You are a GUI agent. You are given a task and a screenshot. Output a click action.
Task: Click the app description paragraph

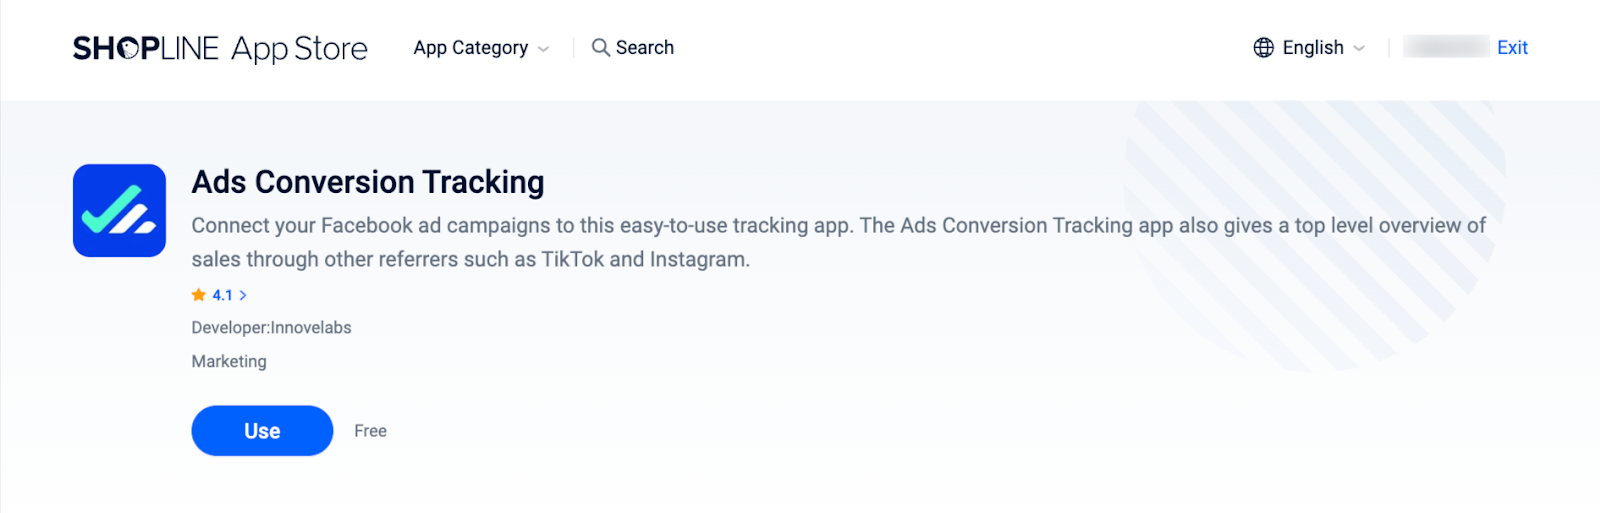pyautogui.click(x=838, y=242)
